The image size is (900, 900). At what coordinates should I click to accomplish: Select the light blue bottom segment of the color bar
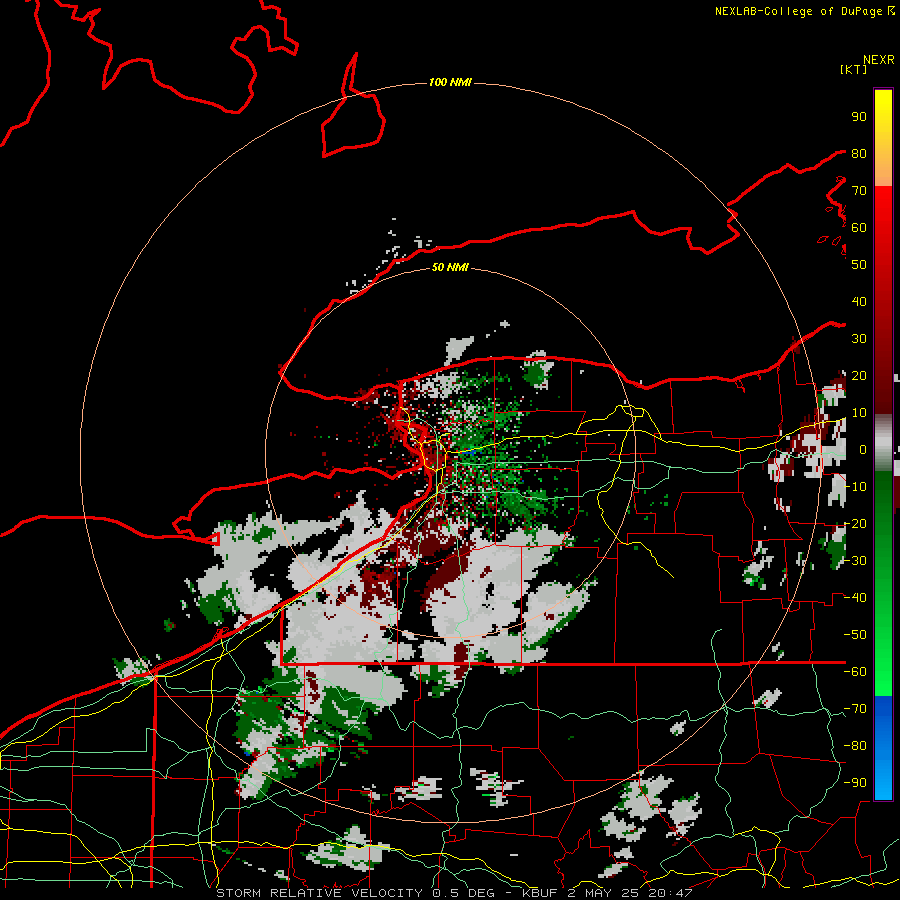point(883,778)
